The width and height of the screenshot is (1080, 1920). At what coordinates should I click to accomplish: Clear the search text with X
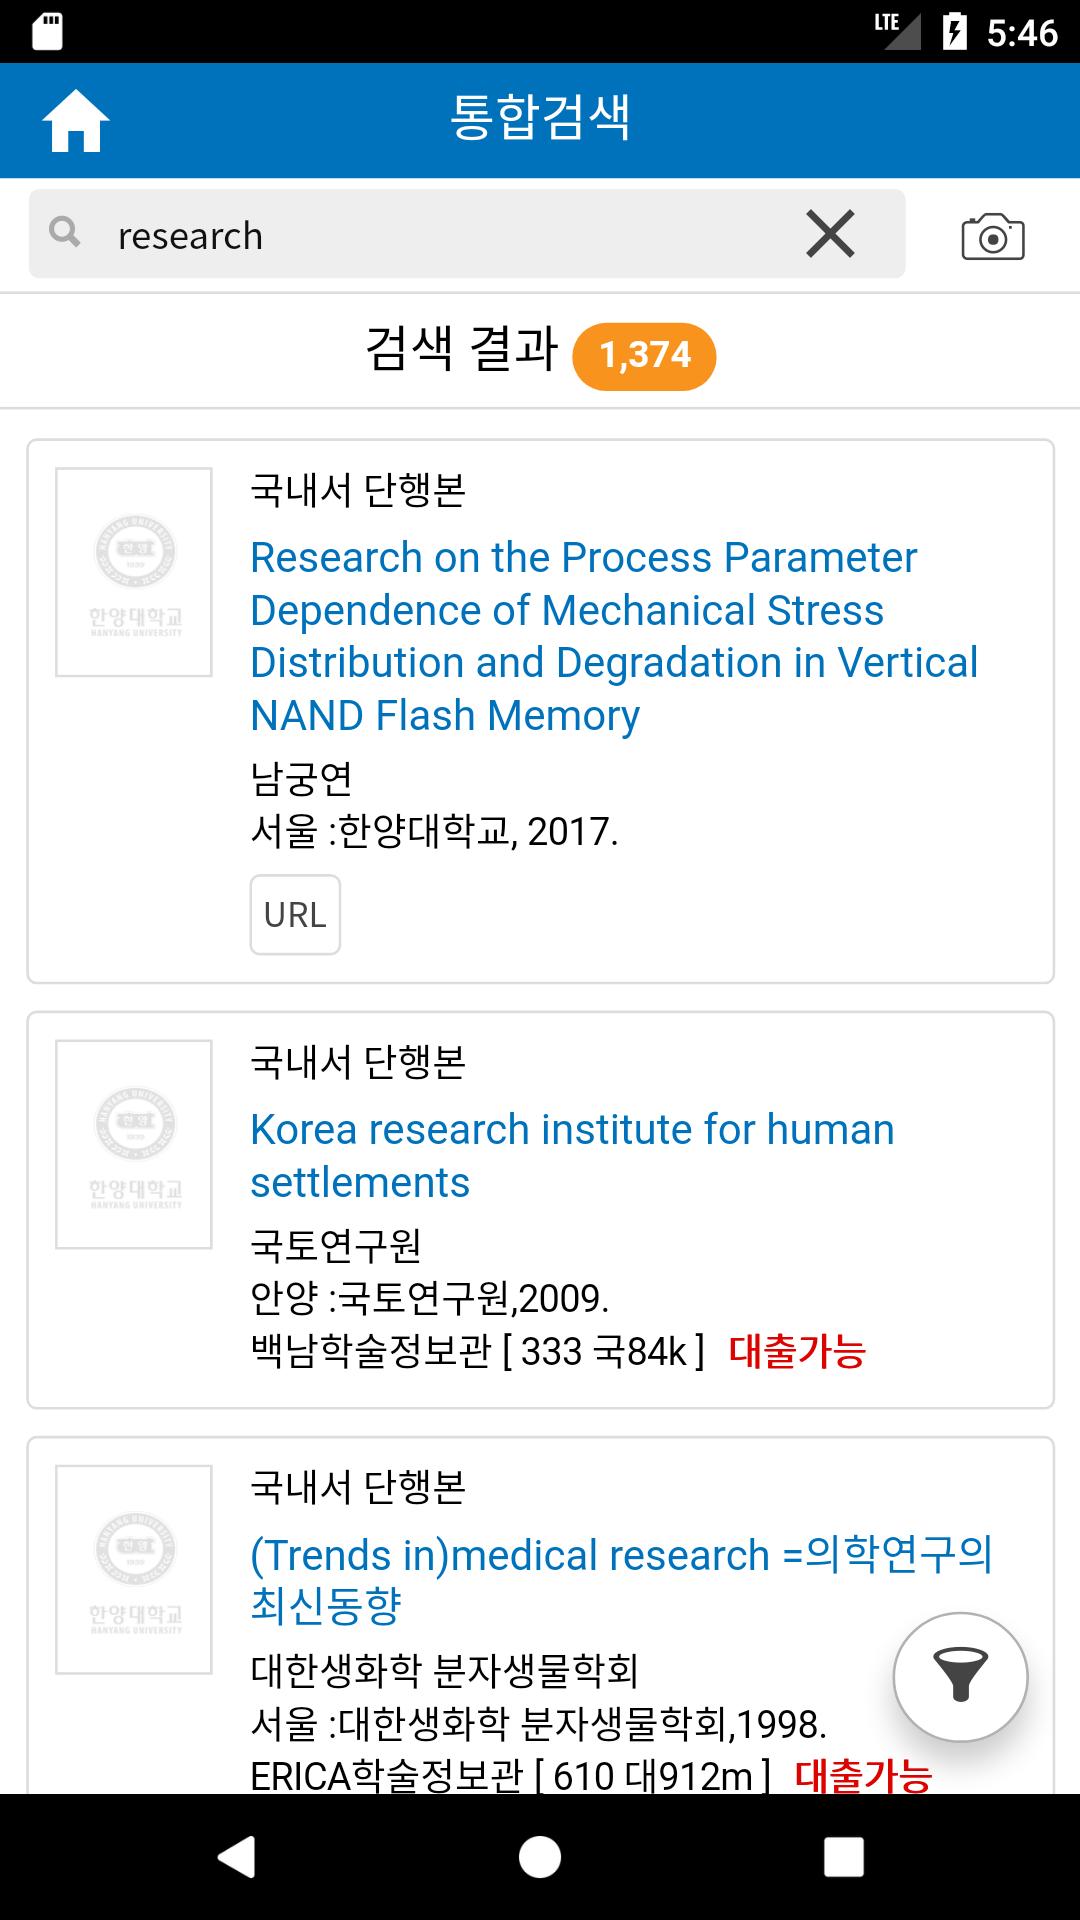[830, 234]
